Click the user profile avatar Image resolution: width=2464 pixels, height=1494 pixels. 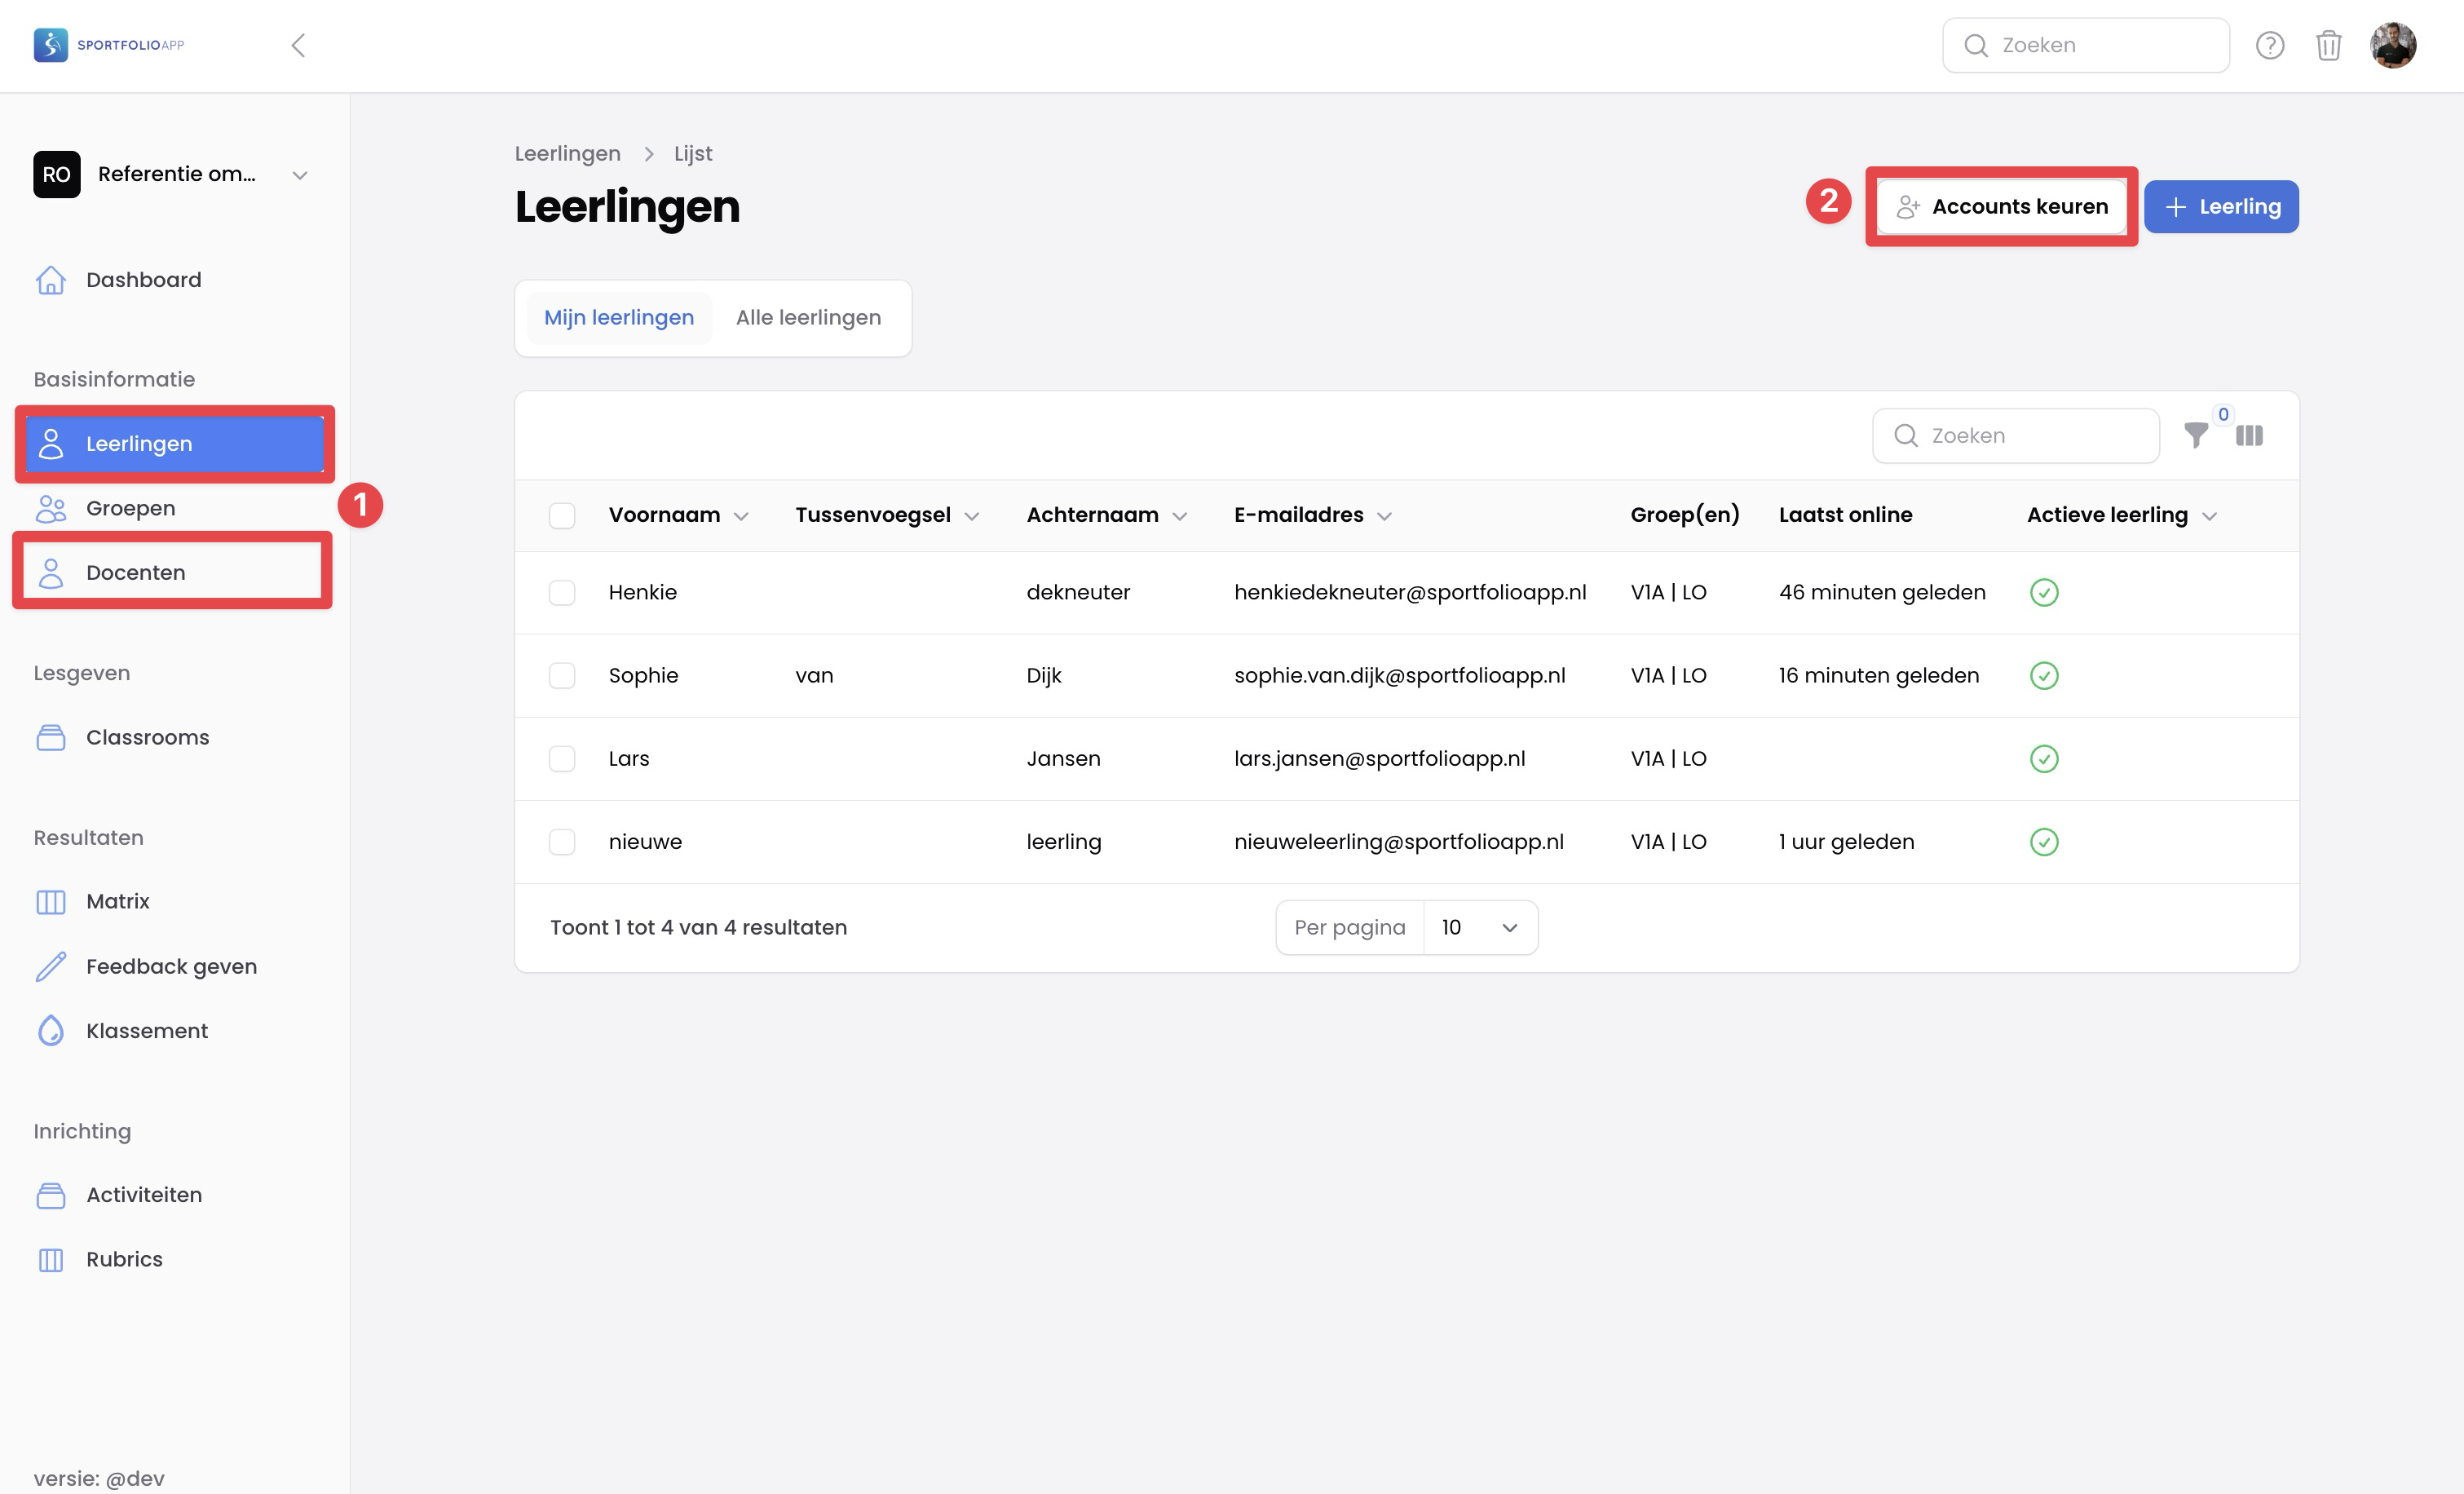[x=2392, y=45]
